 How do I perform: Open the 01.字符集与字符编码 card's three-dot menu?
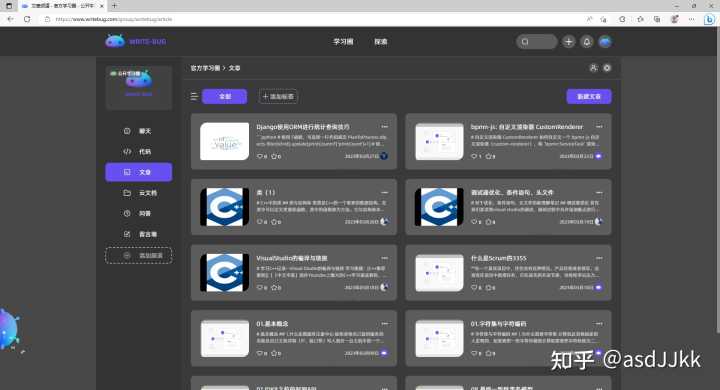tap(599, 324)
